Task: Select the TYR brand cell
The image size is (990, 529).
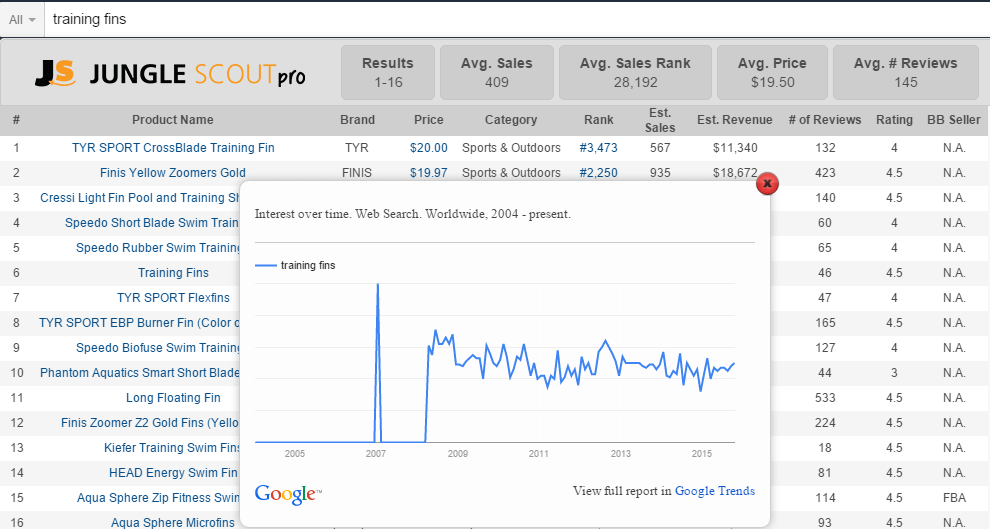Action: pos(357,148)
